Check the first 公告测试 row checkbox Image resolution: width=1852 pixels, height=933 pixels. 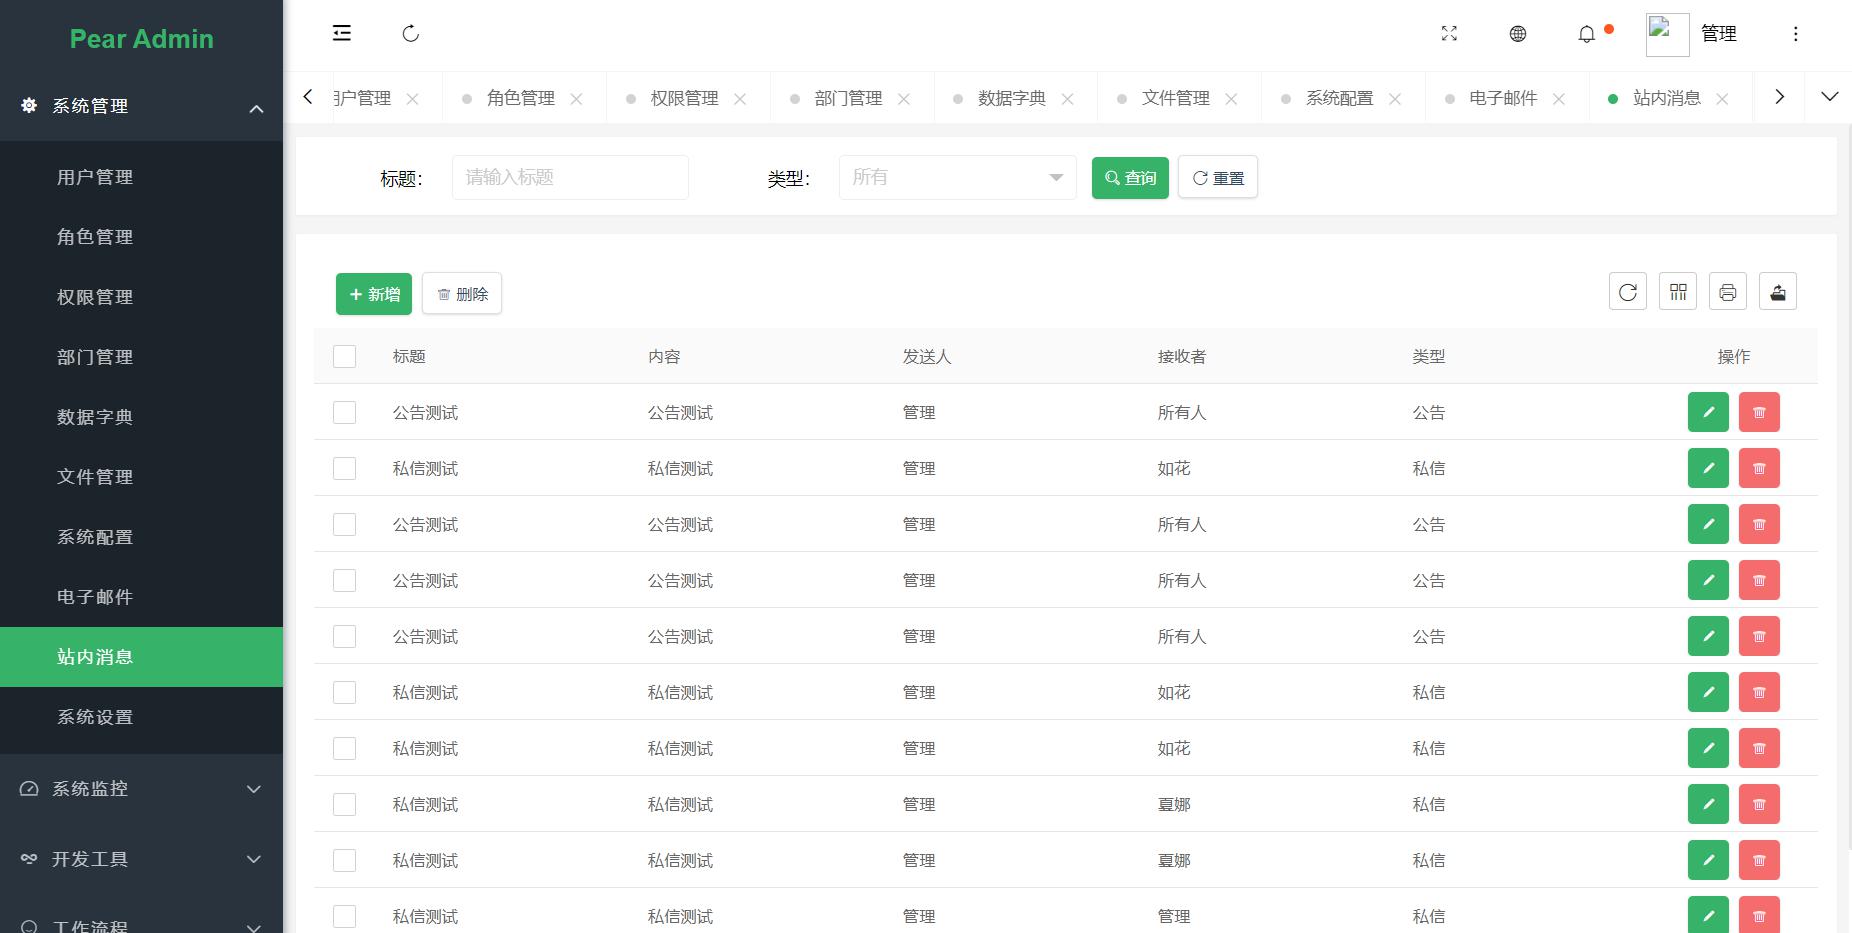click(344, 412)
